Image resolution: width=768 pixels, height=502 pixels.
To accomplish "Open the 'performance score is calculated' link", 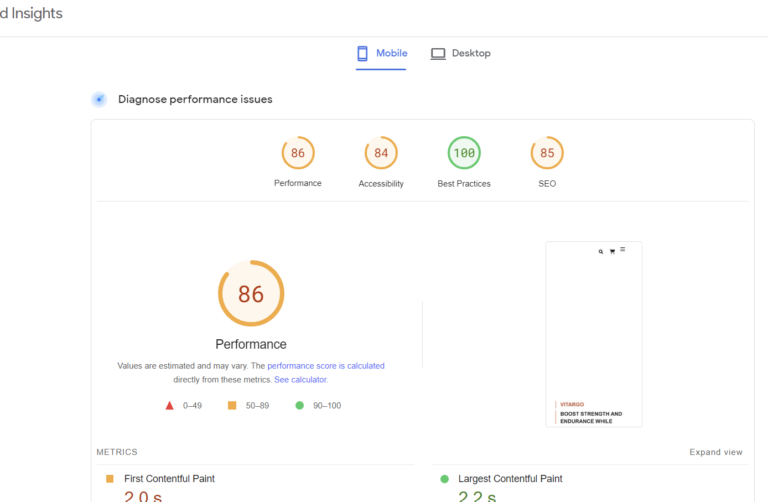I will (x=325, y=366).
